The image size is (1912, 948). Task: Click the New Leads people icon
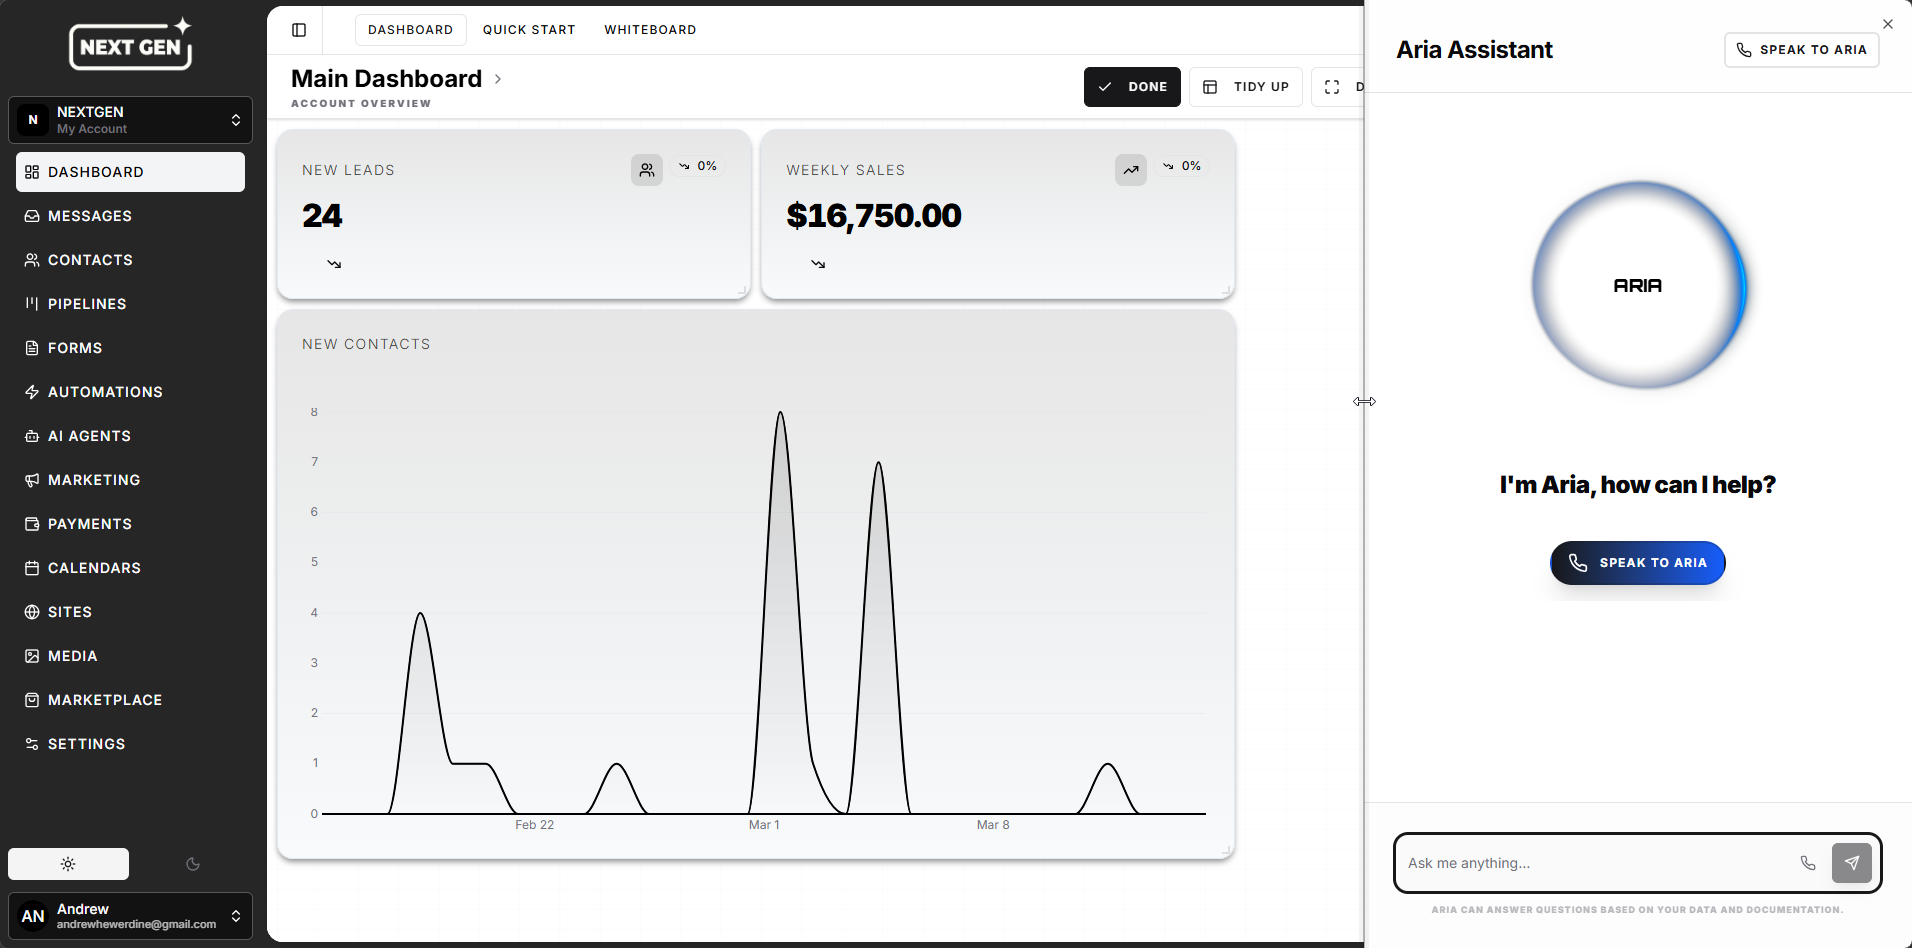(647, 170)
